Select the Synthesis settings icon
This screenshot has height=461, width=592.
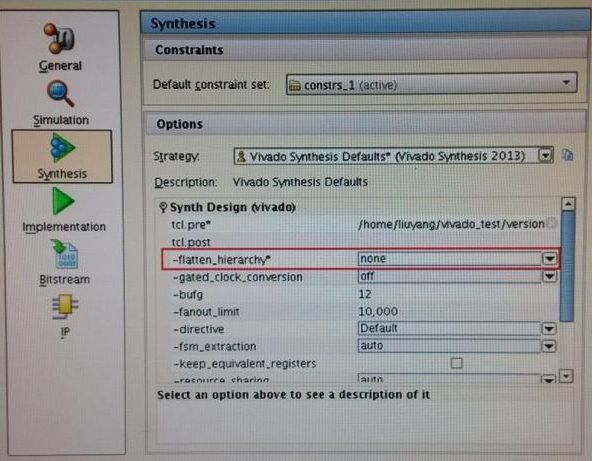pyautogui.click(x=62, y=147)
